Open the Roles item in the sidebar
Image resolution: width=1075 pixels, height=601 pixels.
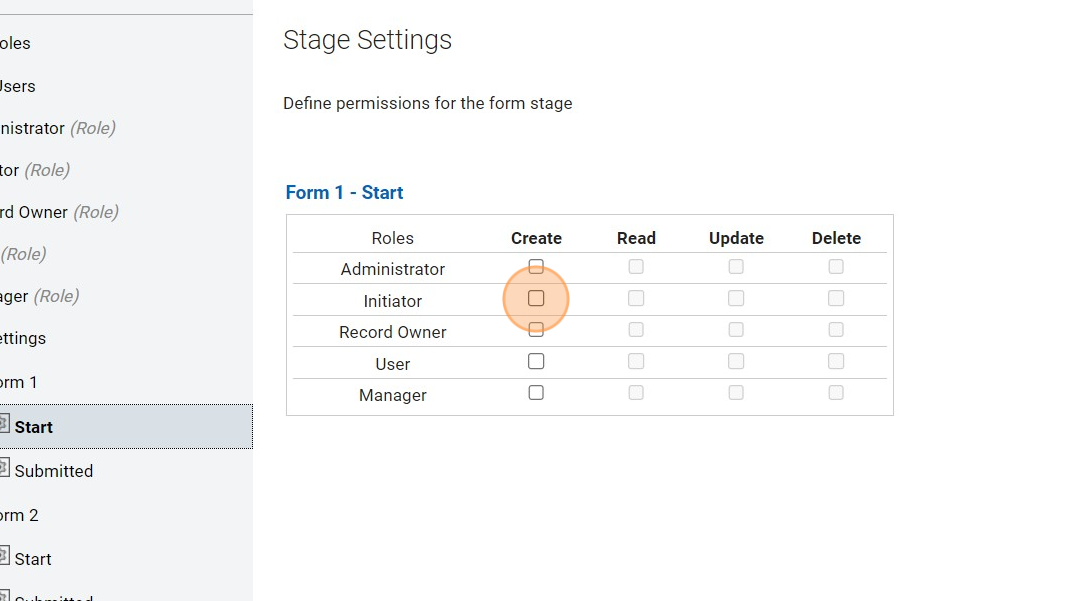tap(15, 43)
